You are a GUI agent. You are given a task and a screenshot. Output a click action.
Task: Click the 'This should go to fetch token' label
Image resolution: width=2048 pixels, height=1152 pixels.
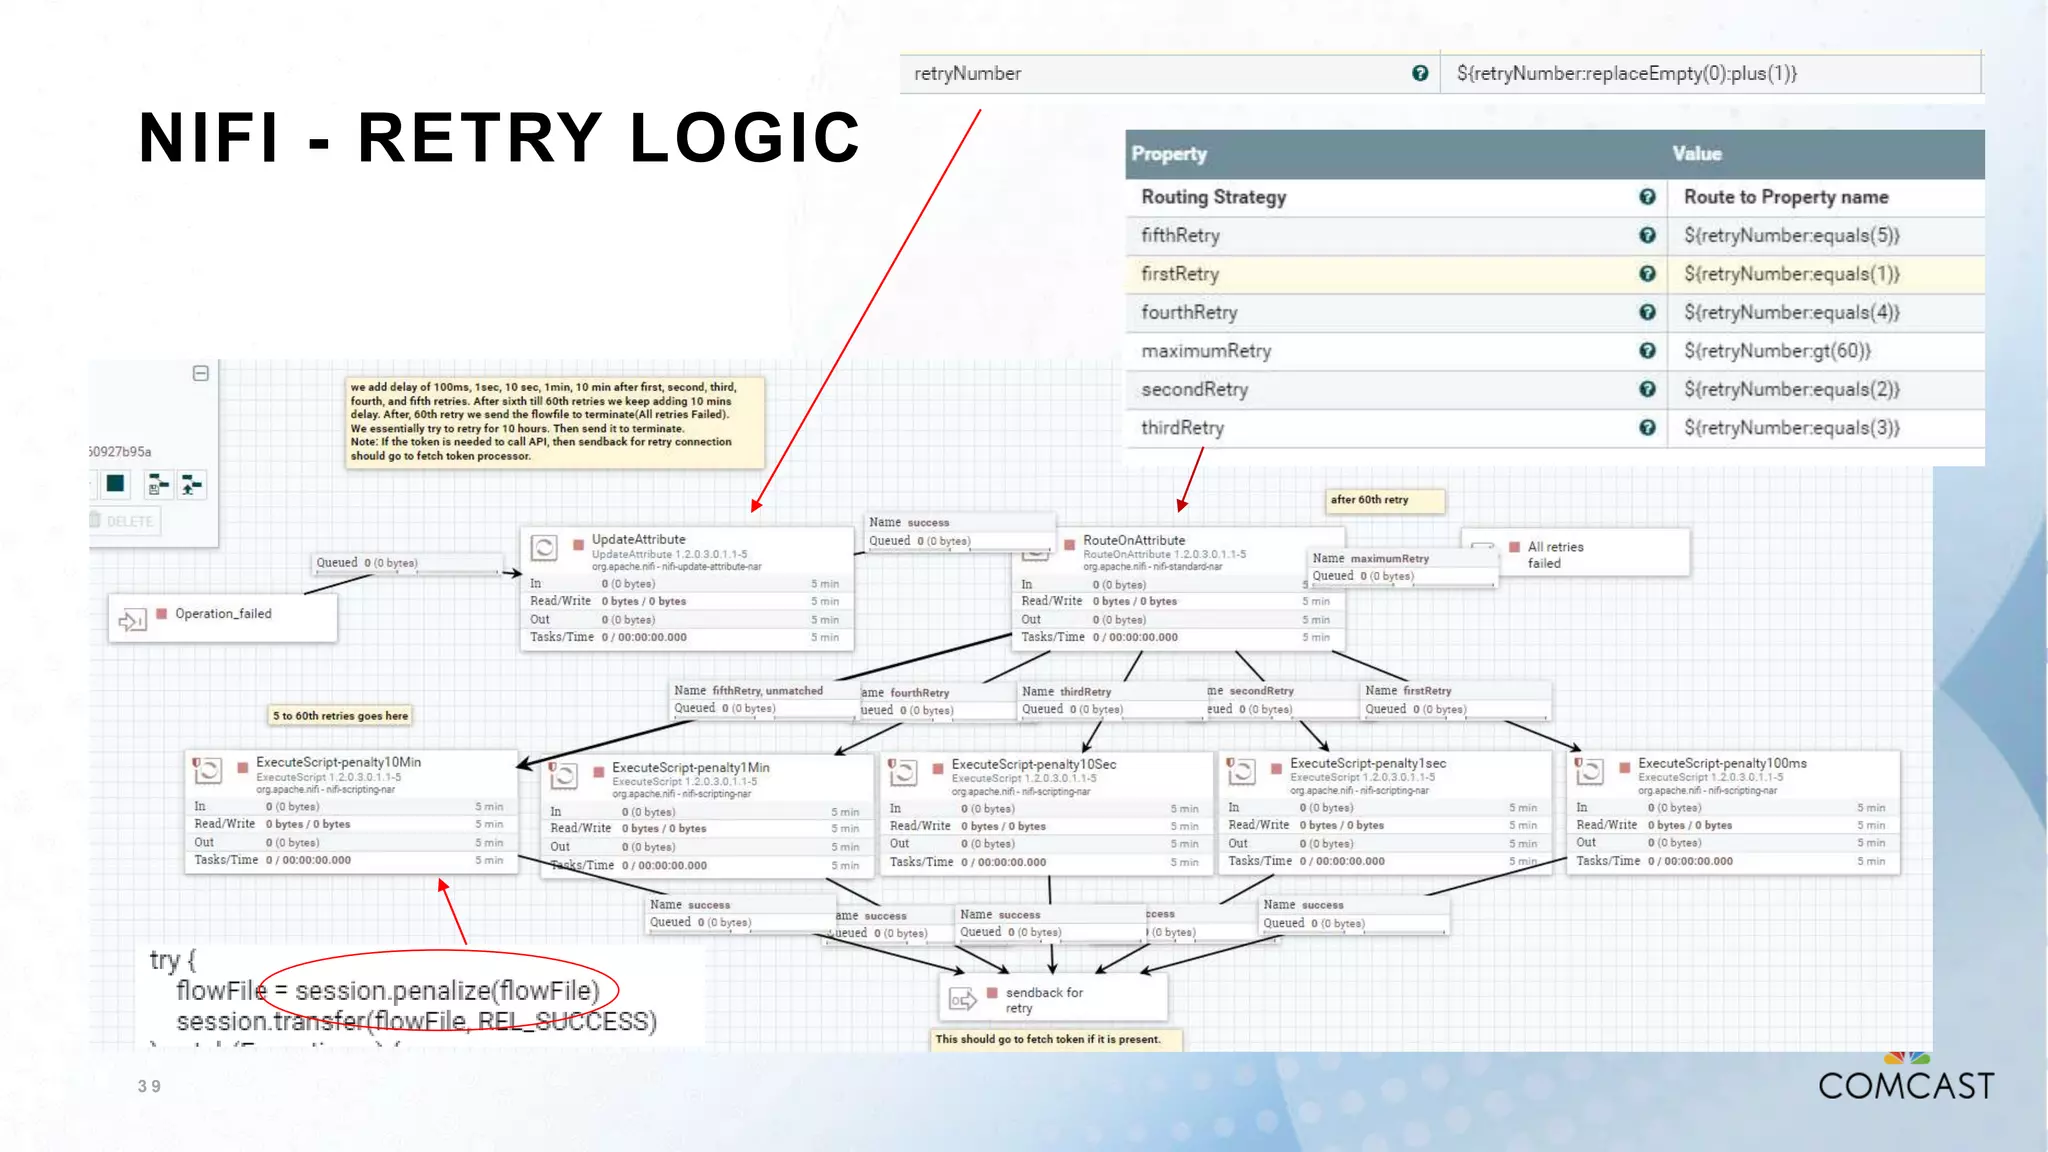click(1056, 1040)
